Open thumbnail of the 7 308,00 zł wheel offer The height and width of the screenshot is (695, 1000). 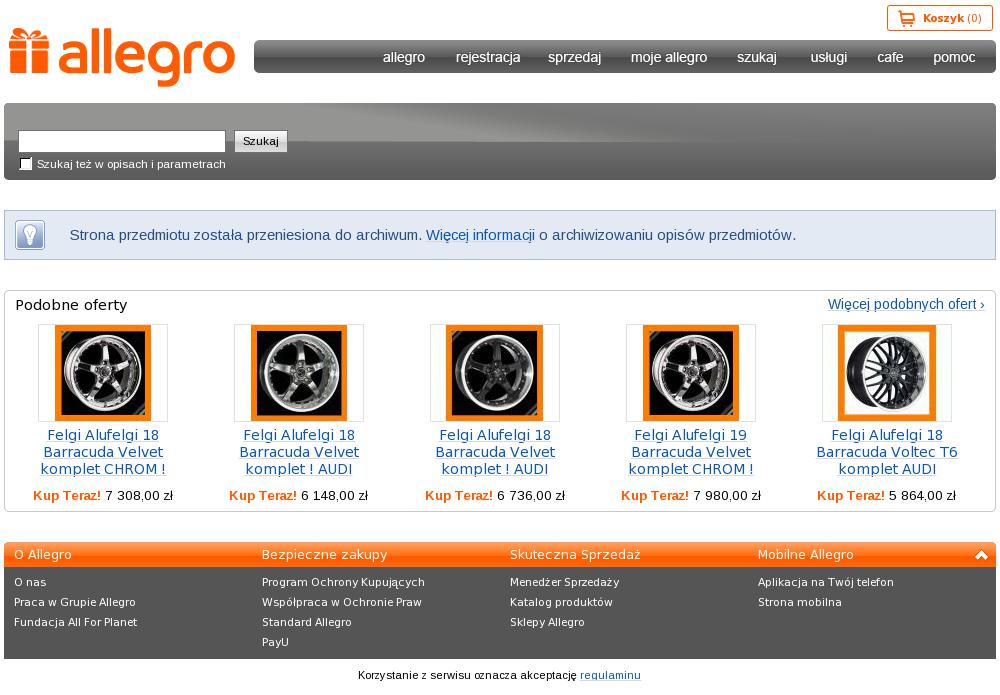pos(103,373)
